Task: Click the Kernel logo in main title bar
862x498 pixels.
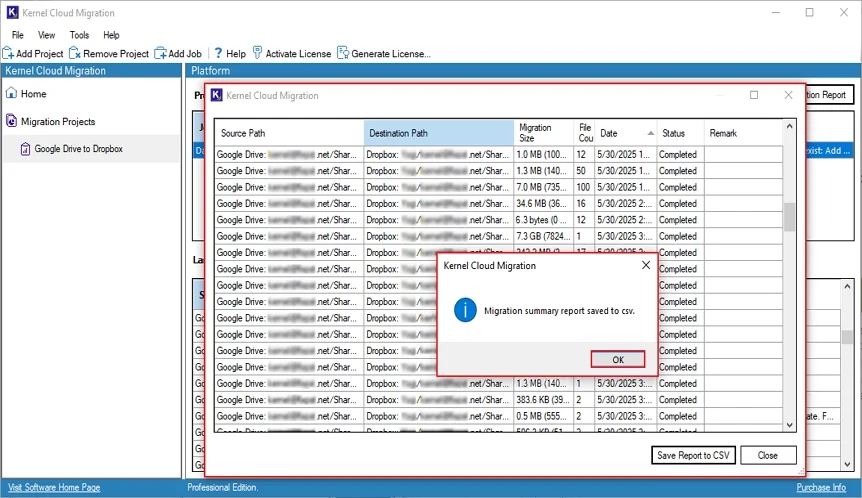Action: coord(12,12)
